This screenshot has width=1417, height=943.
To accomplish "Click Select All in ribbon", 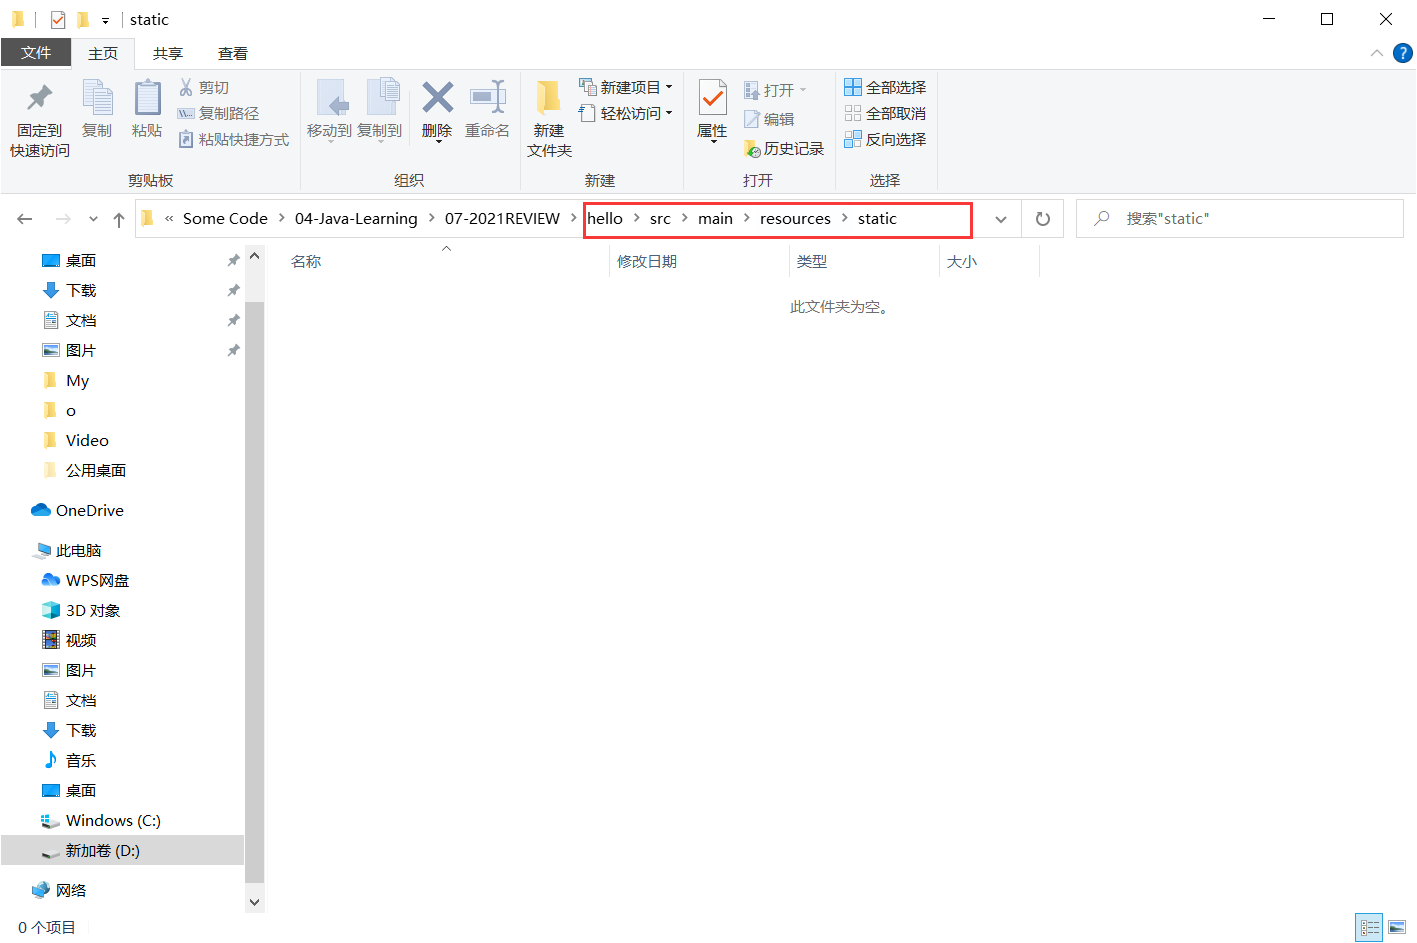I will 885,88.
